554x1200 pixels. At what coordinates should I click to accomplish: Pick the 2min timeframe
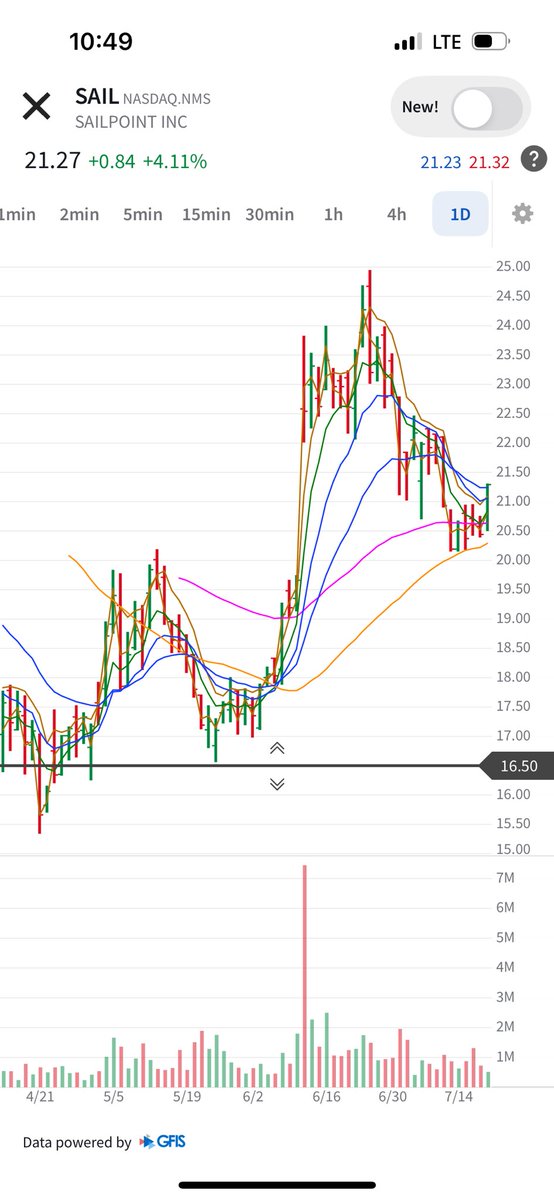click(79, 214)
